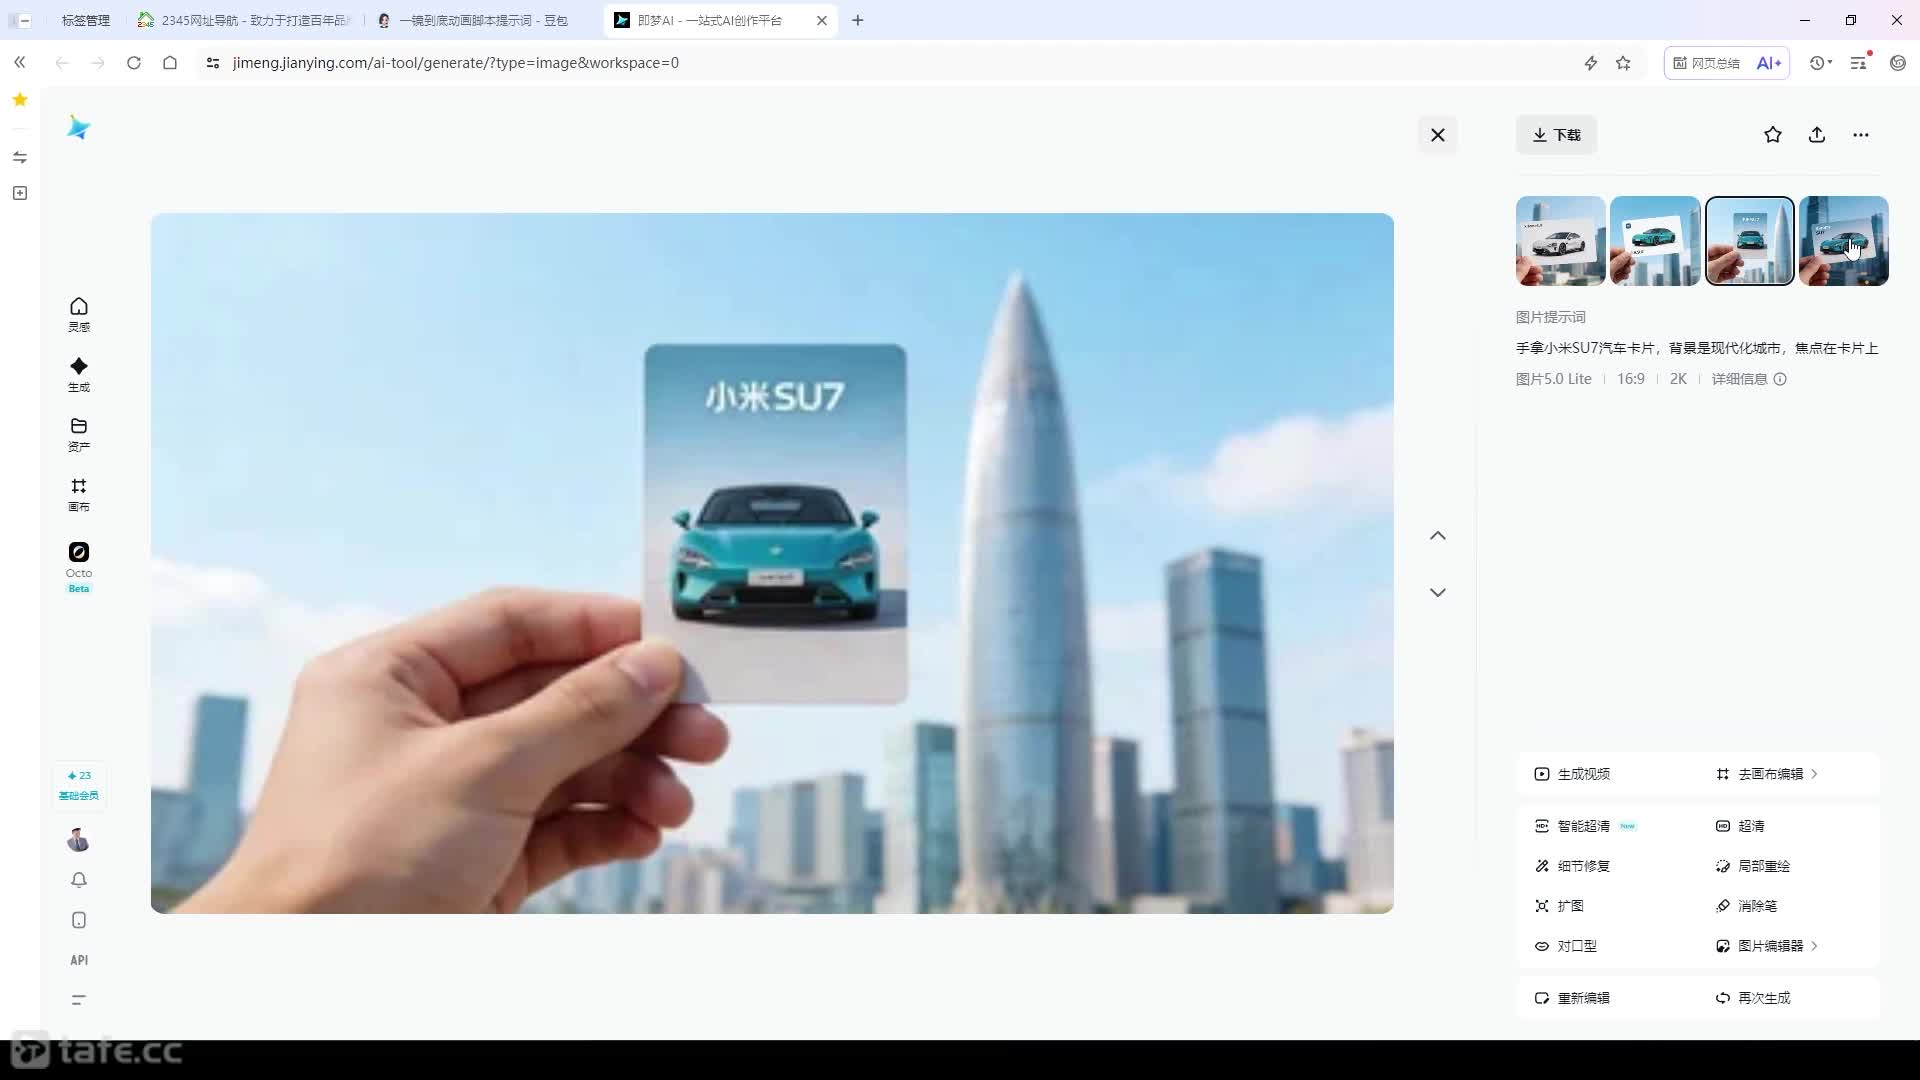This screenshot has height=1080, width=1920.
Task: Open 详细信息 detailed info
Action: (x=1749, y=379)
